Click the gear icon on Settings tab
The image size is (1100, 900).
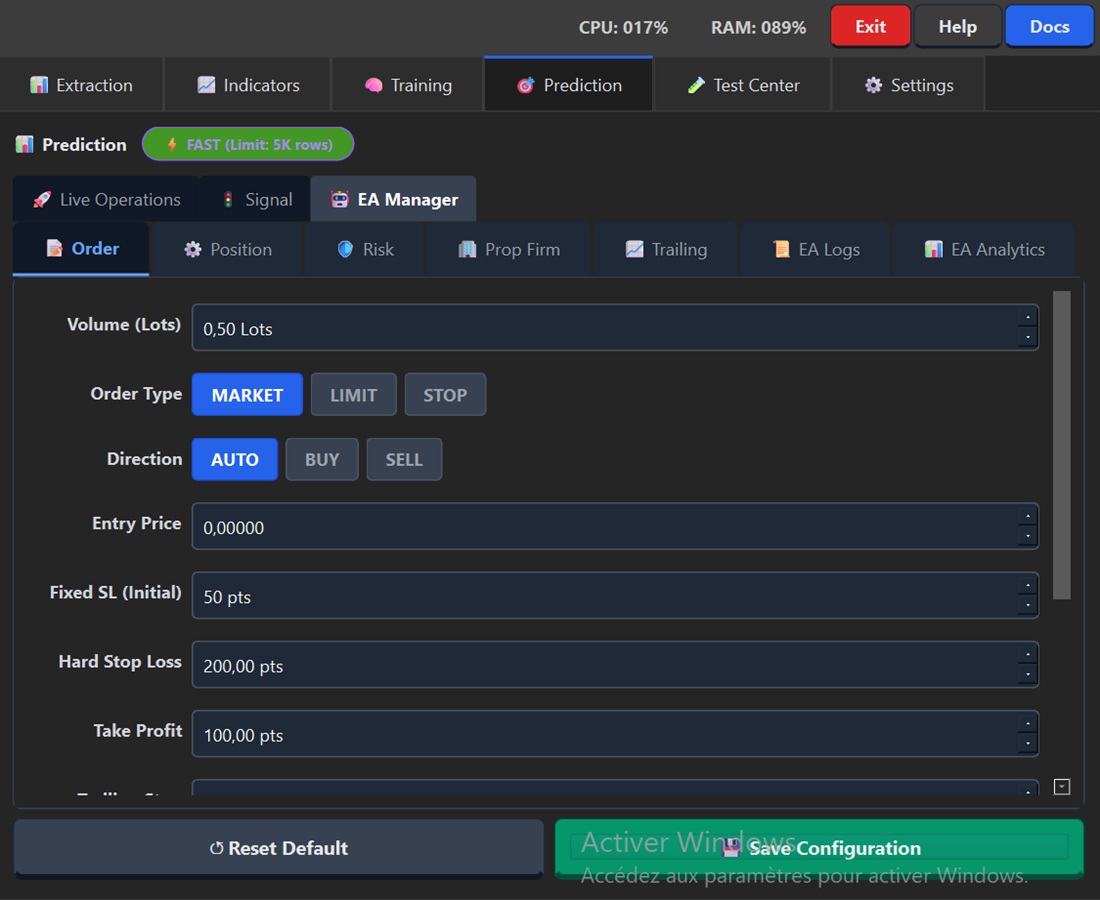pyautogui.click(x=873, y=85)
